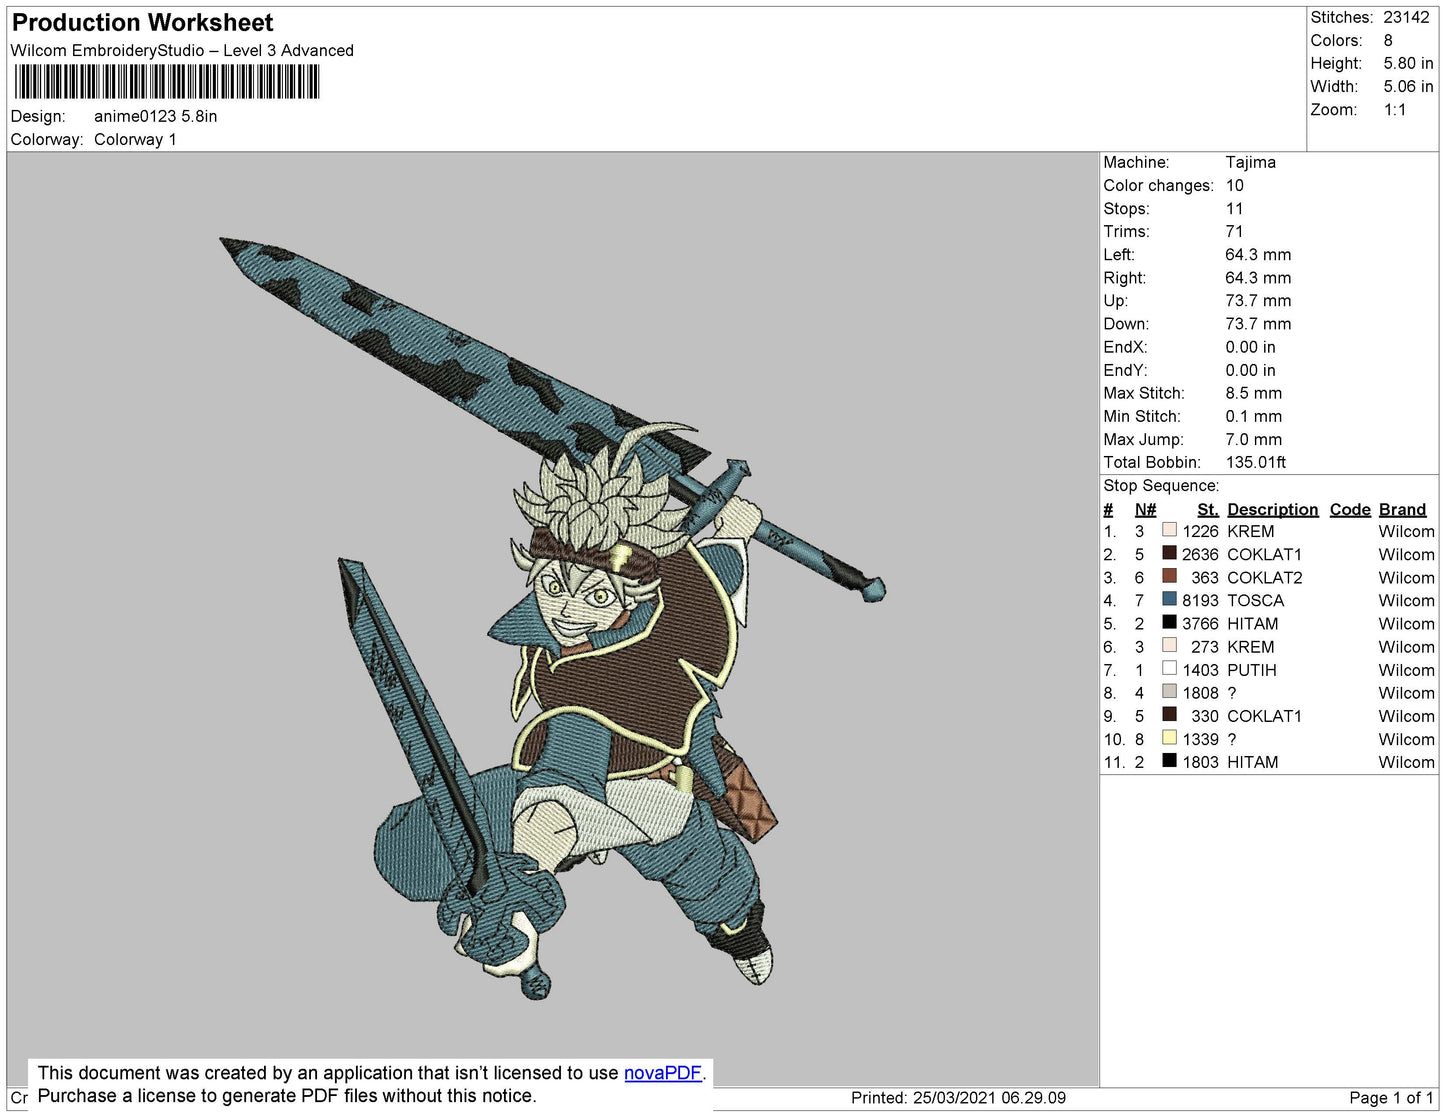Image resolution: width=1445 pixels, height=1117 pixels.
Task: Click the 'Colorway 1' value
Action: click(135, 139)
